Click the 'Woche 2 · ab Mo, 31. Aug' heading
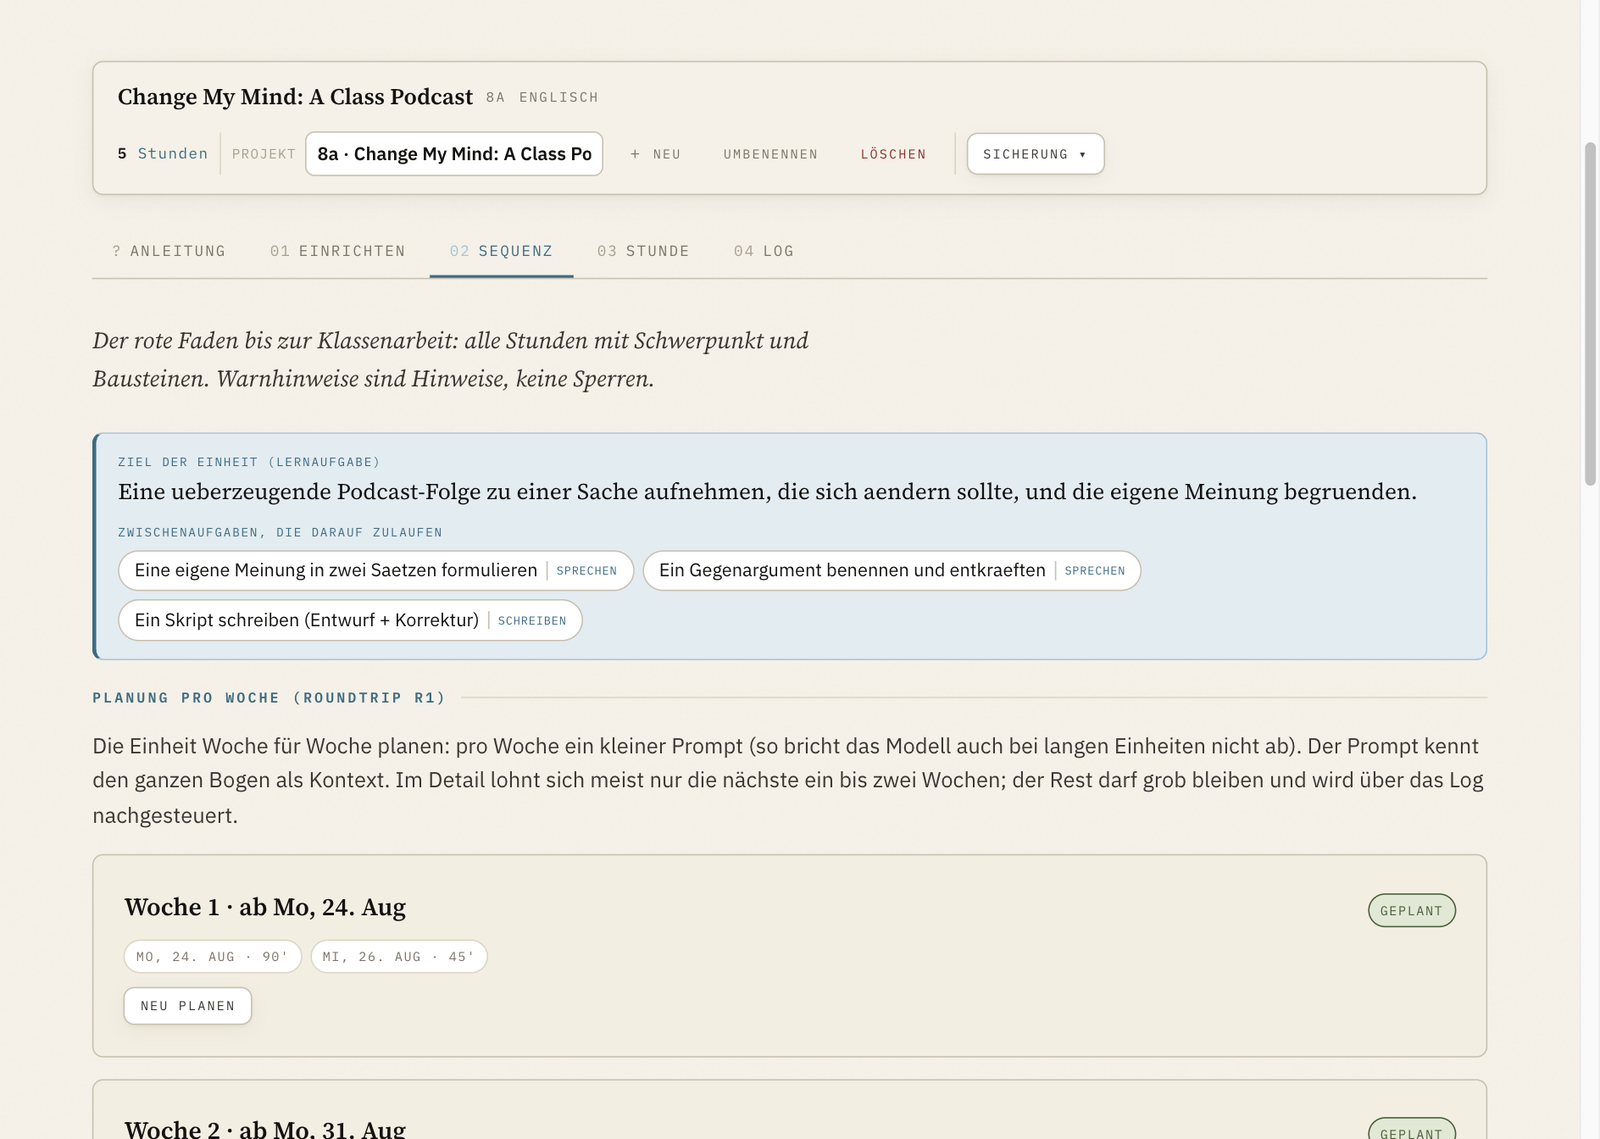Viewport: 1600px width, 1139px height. tap(265, 1128)
